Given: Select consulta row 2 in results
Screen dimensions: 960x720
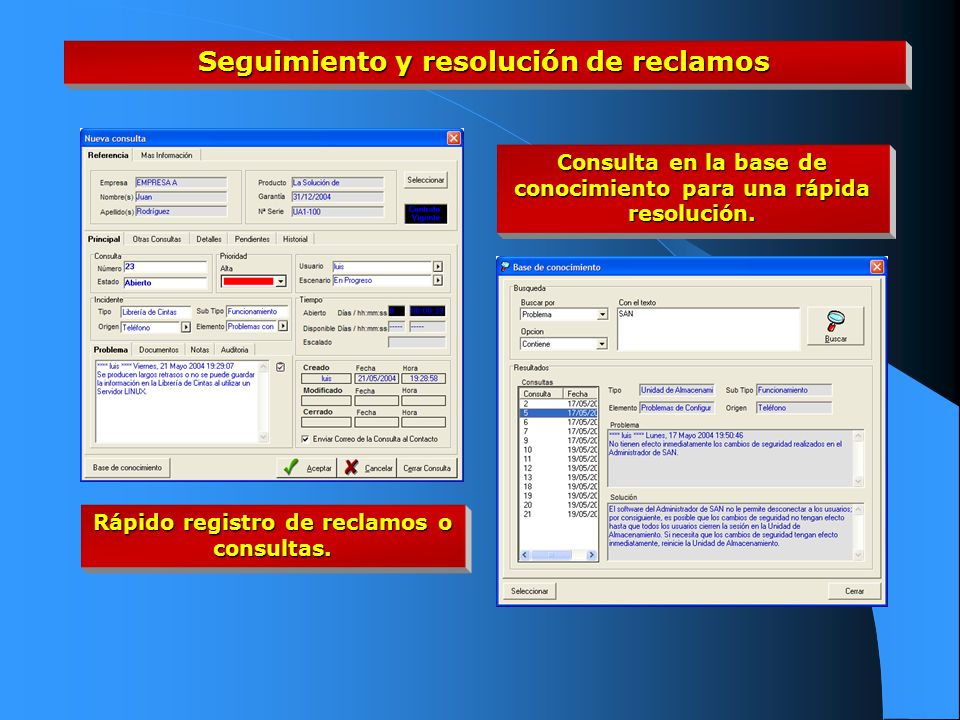Looking at the screenshot, I should (558, 404).
